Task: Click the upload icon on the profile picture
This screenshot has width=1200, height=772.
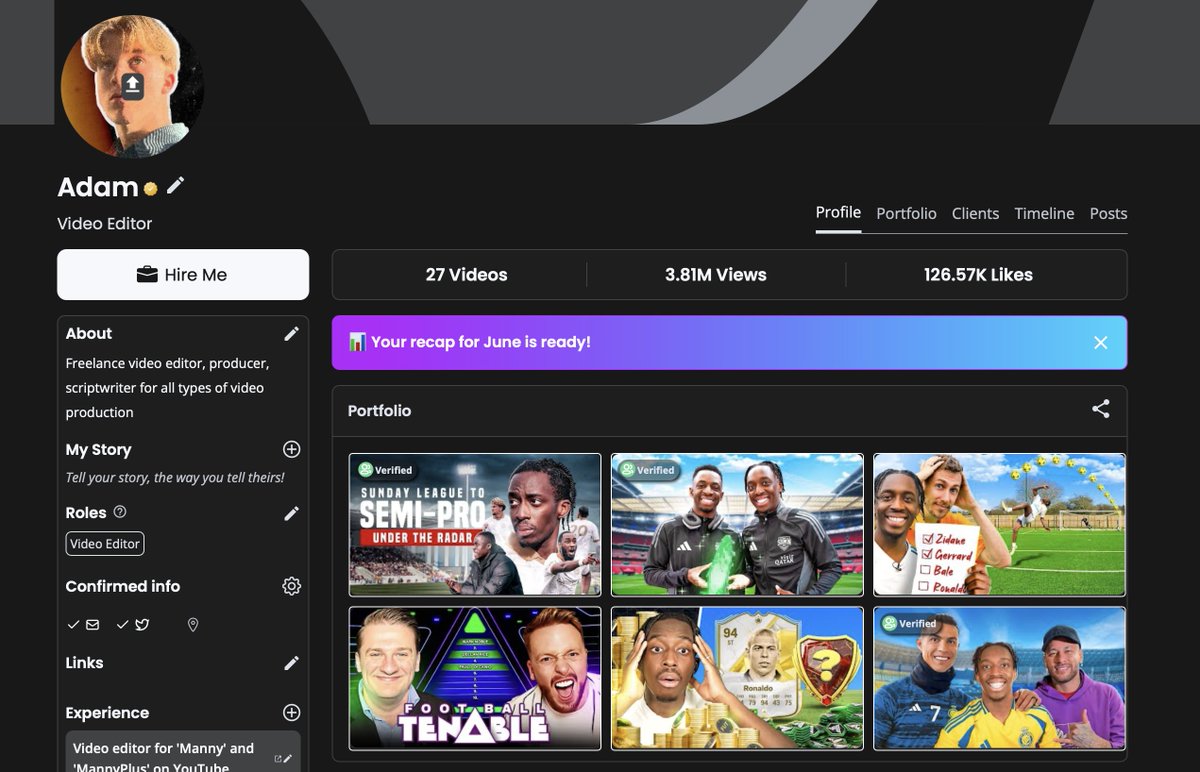Action: pos(131,88)
